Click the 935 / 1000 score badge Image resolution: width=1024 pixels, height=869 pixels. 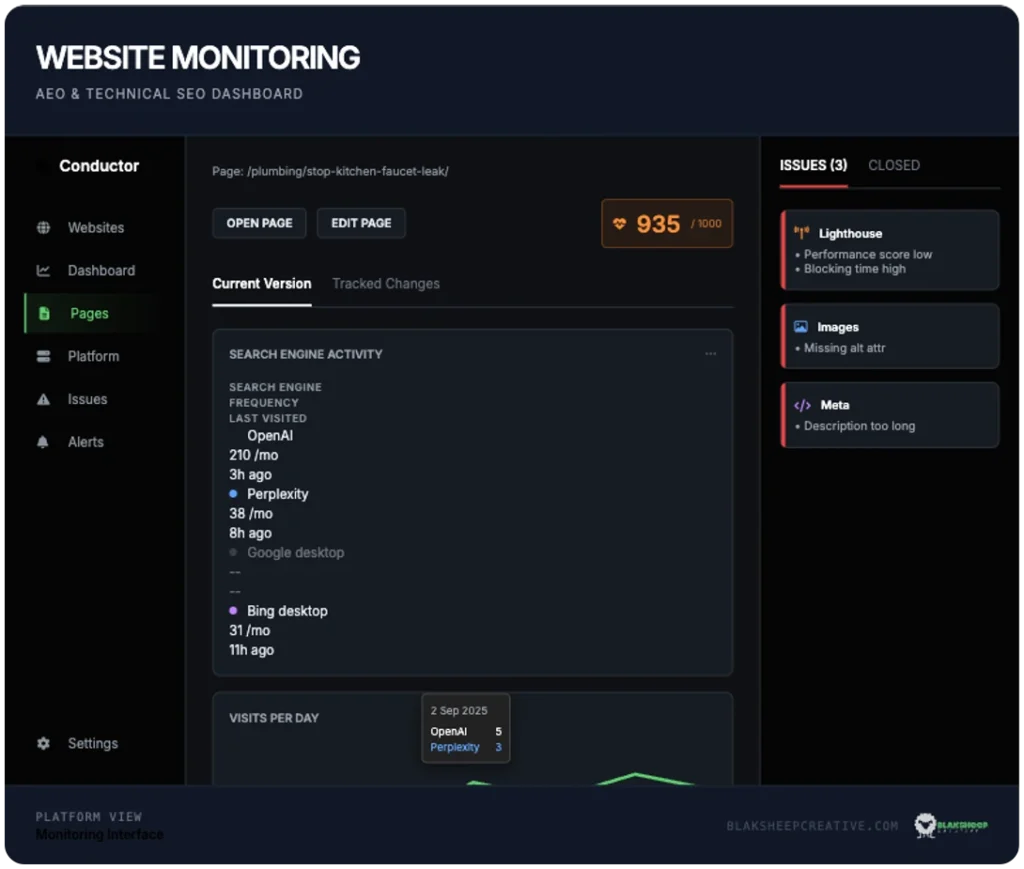(x=667, y=224)
